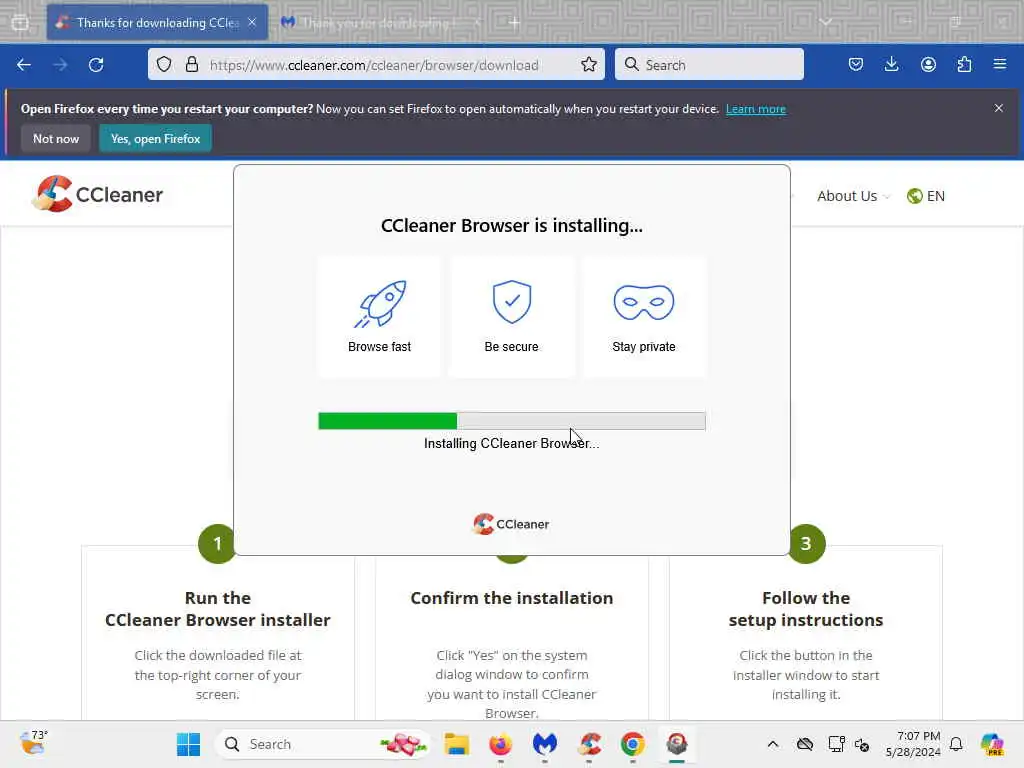Click the CCleaner logo in the site header
The width and height of the screenshot is (1024, 768).
click(x=97, y=194)
